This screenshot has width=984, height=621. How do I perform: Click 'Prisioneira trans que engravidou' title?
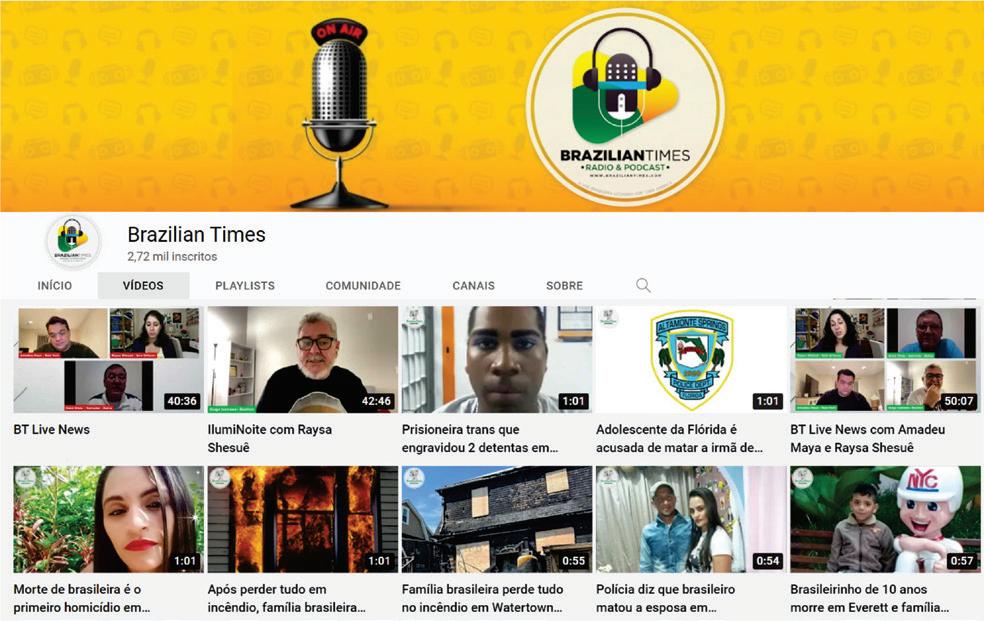pos(480,438)
